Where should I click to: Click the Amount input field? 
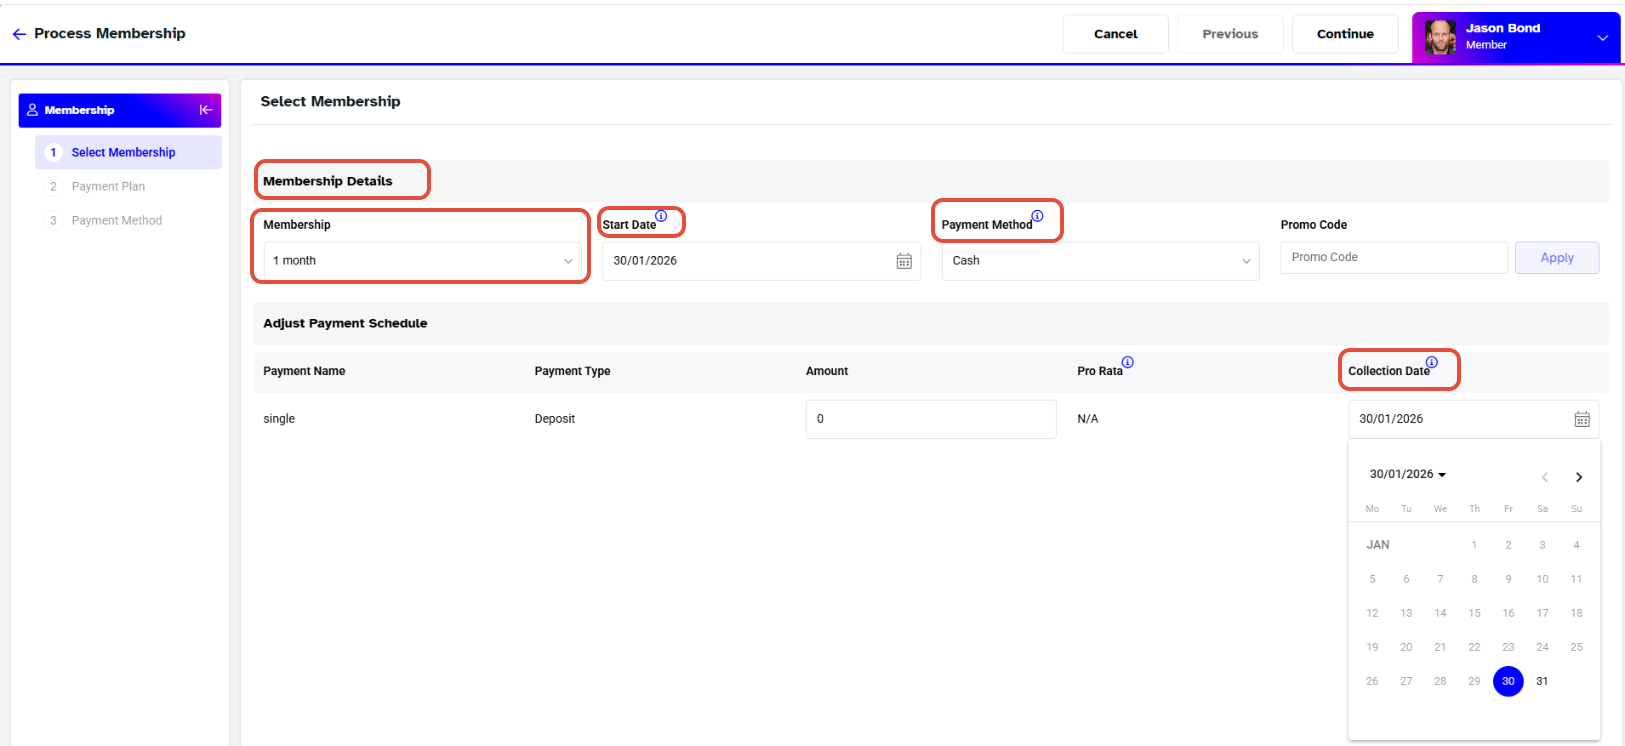(931, 419)
